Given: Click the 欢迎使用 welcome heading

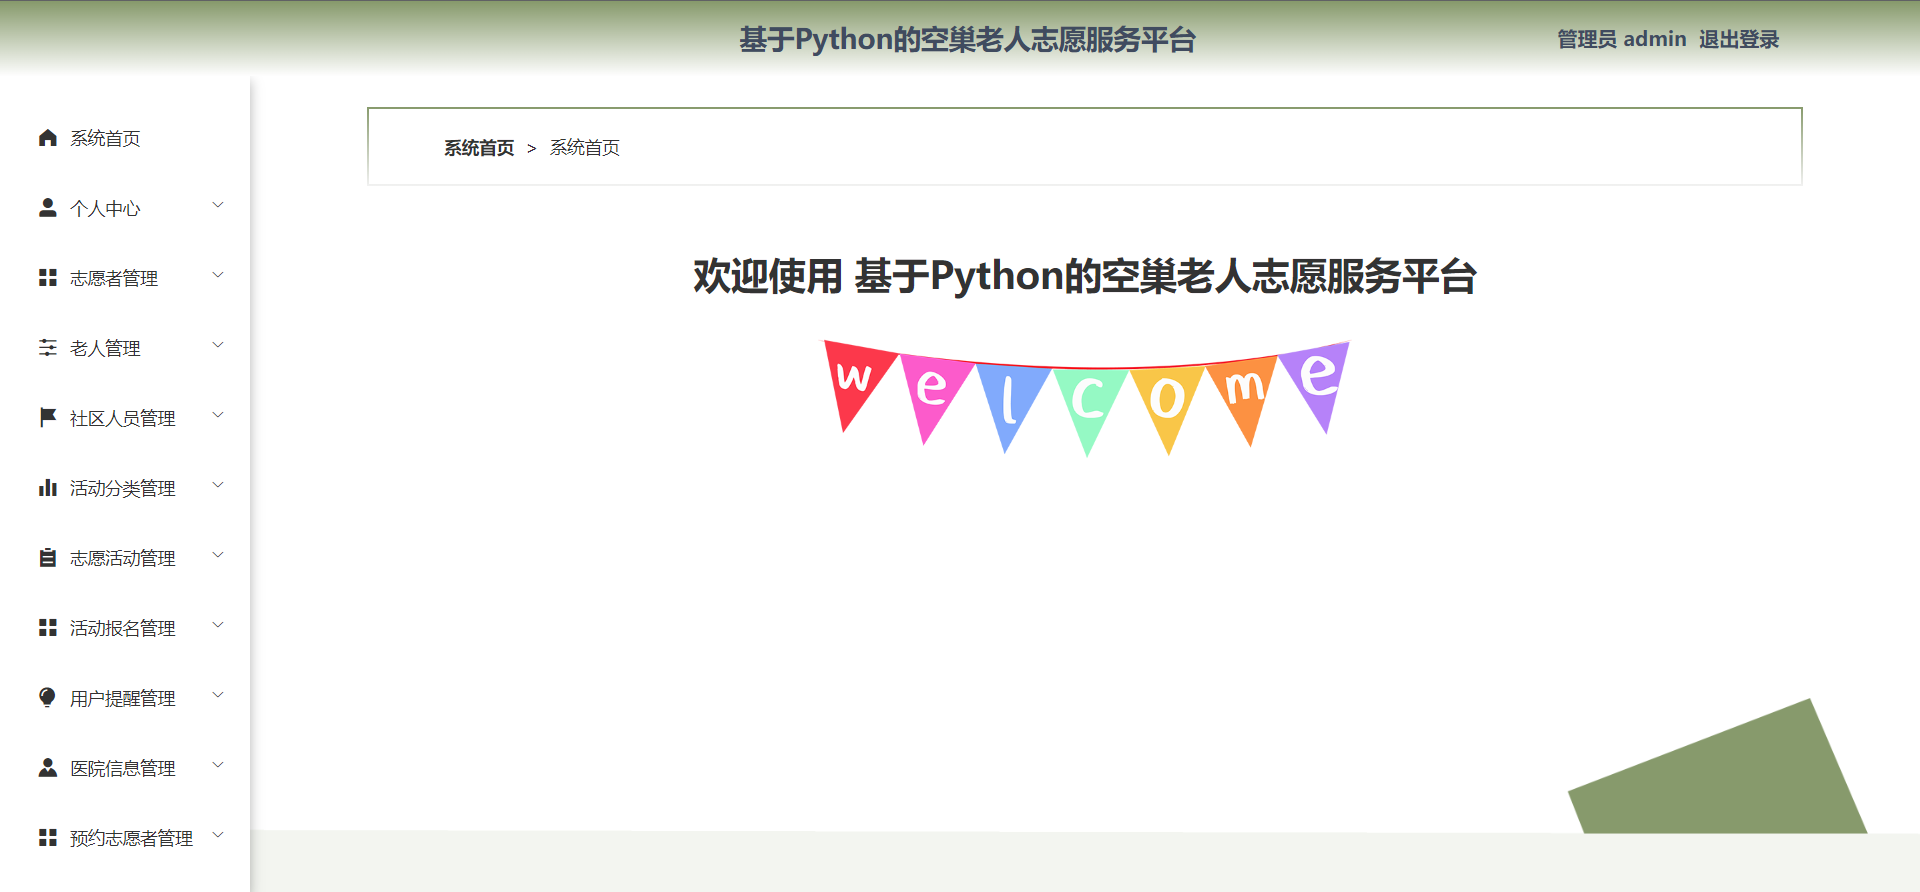Looking at the screenshot, I should tap(1085, 277).
